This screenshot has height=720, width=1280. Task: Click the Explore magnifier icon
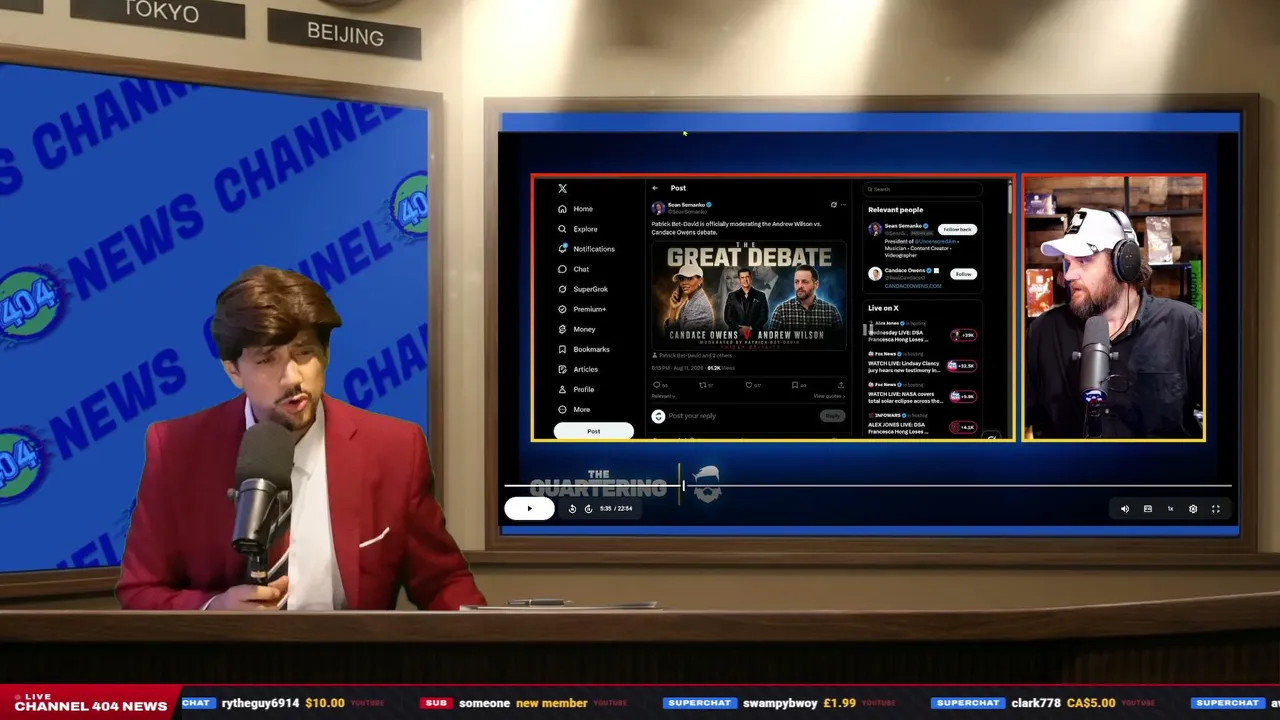click(562, 229)
